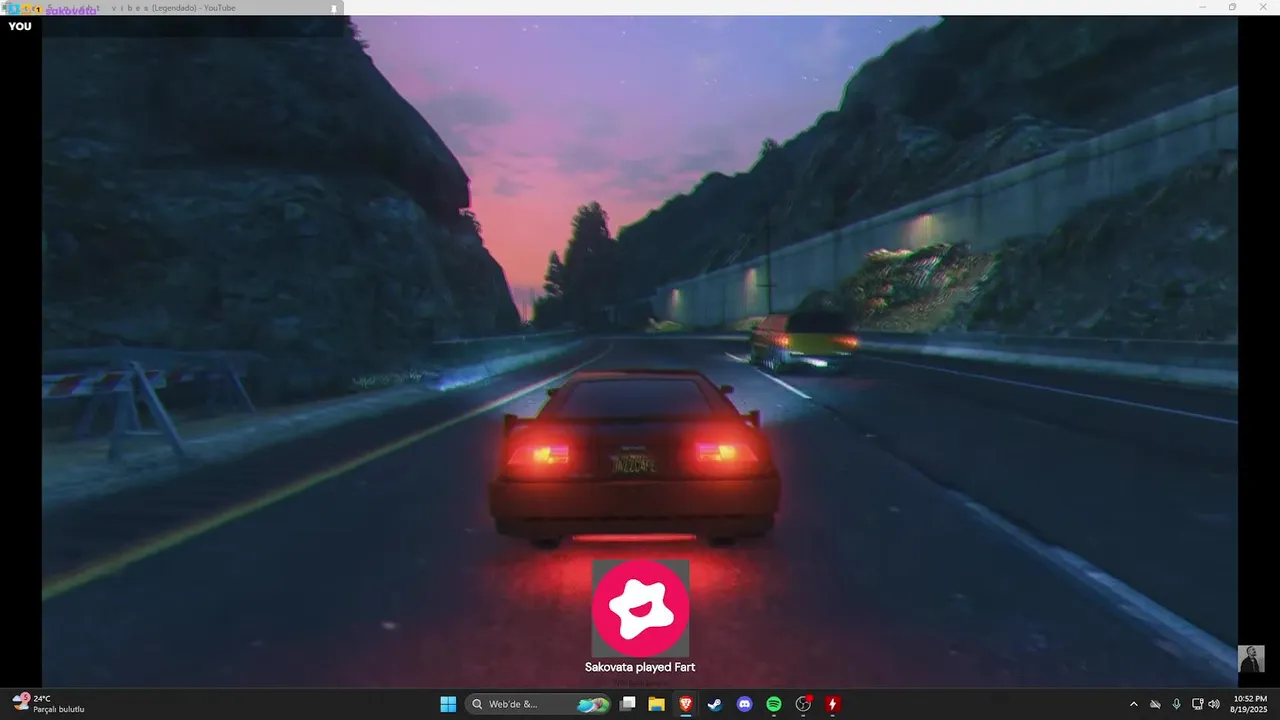Open File Explorer from the taskbar

pos(657,704)
